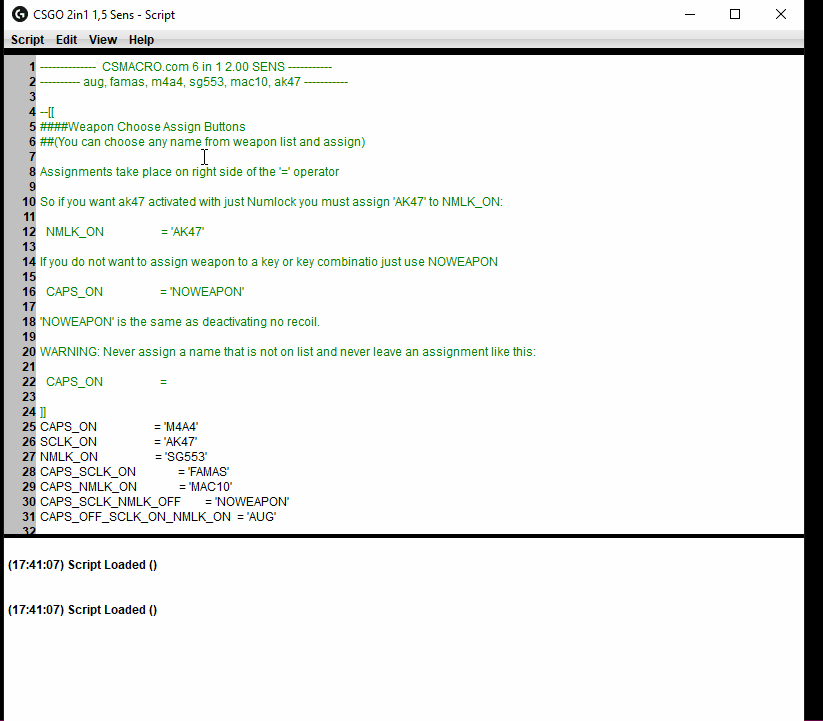Click the WARNING comment on line 20
This screenshot has height=721, width=823.
click(x=287, y=352)
